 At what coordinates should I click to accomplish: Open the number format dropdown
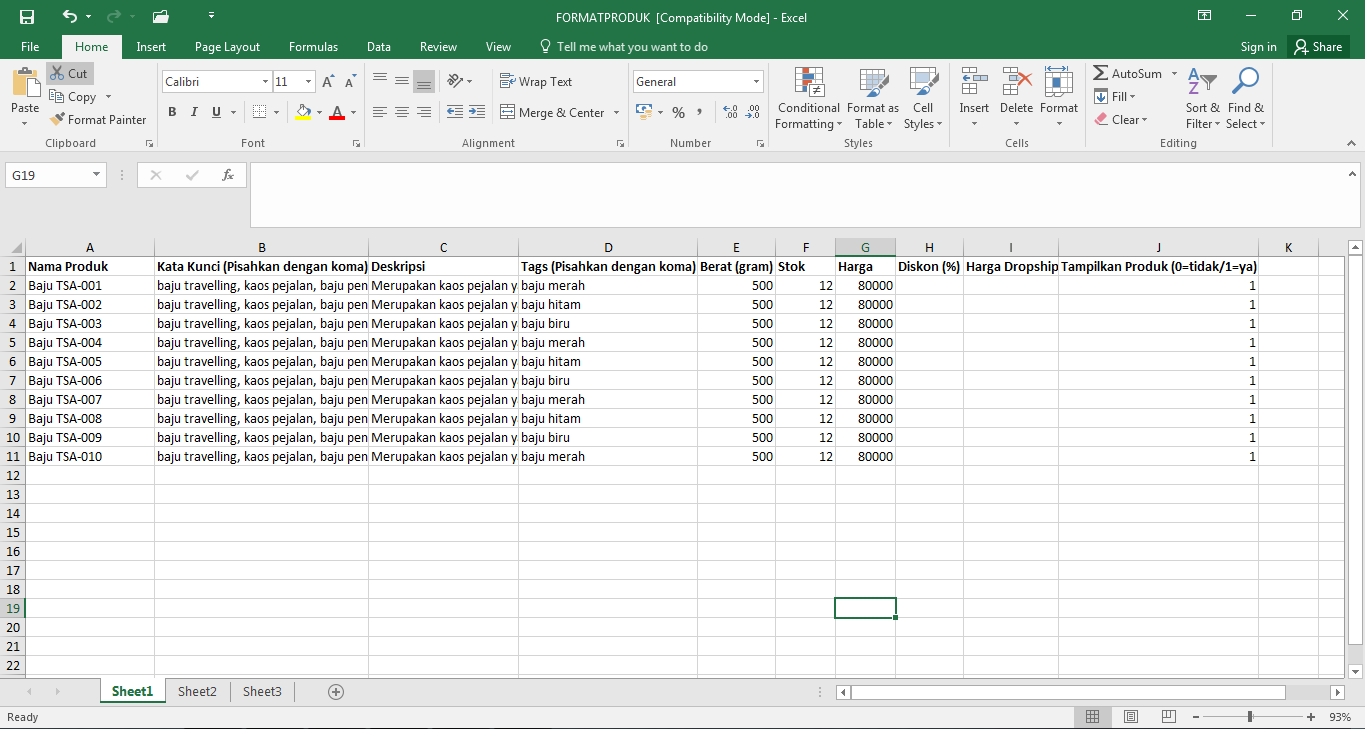point(757,82)
